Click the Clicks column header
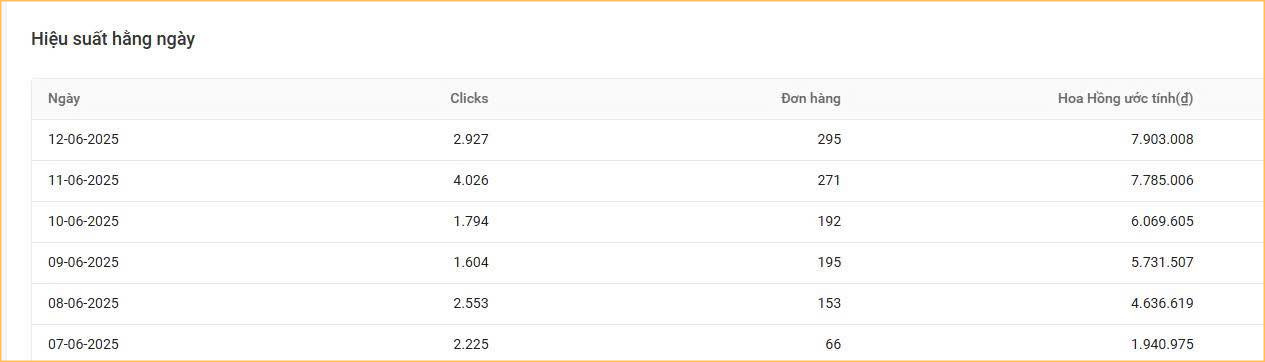This screenshot has width=1265, height=362. (x=469, y=98)
